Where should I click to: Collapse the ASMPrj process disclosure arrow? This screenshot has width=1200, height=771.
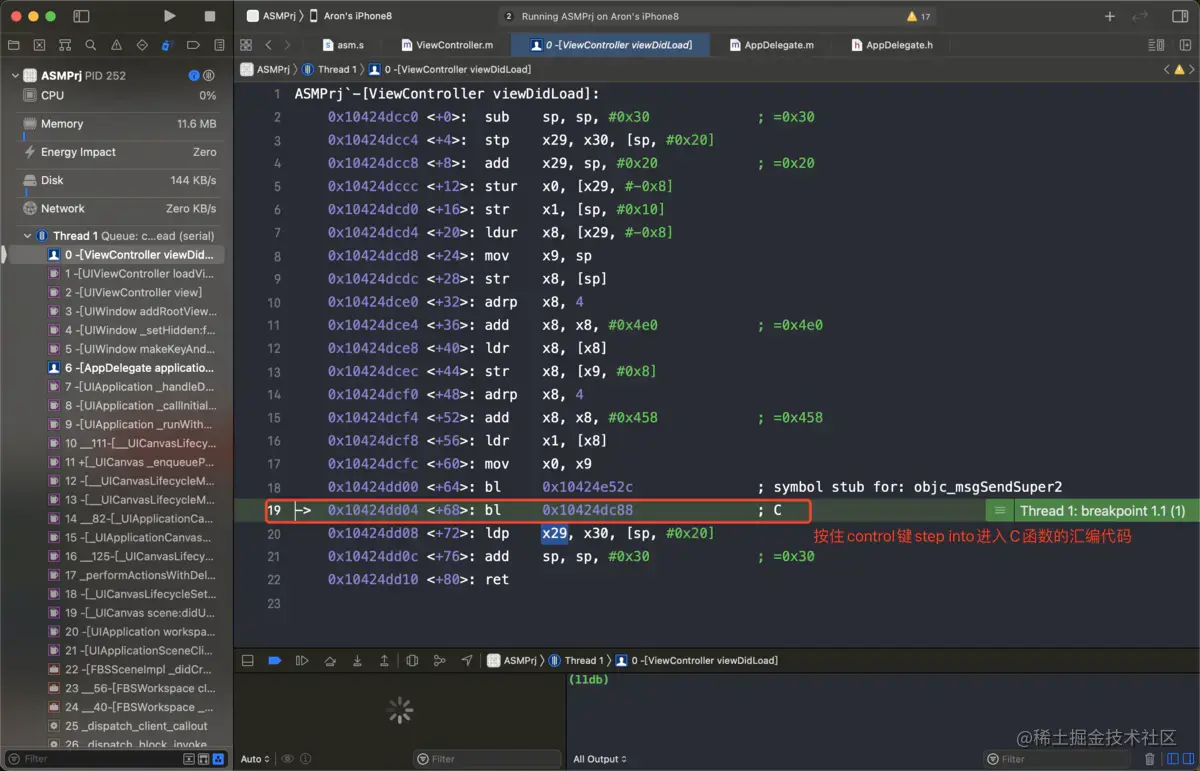pyautogui.click(x=15, y=76)
